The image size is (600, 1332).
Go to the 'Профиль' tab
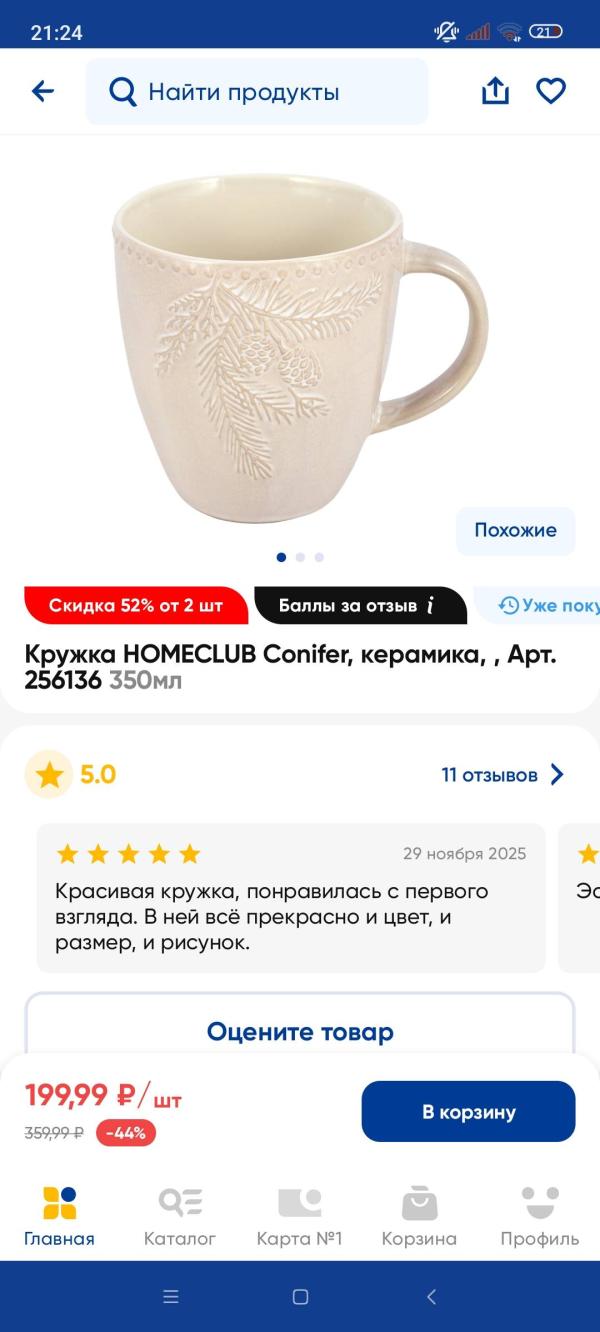coord(540,1217)
